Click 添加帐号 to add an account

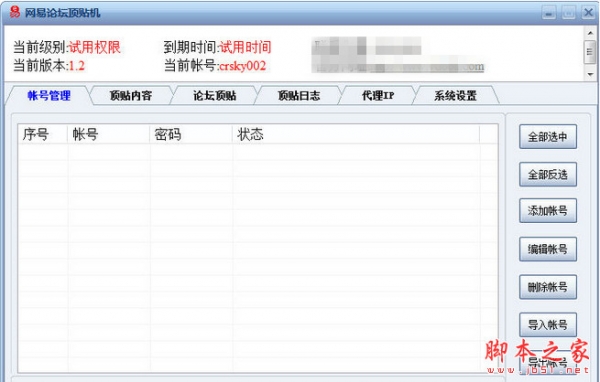click(548, 211)
